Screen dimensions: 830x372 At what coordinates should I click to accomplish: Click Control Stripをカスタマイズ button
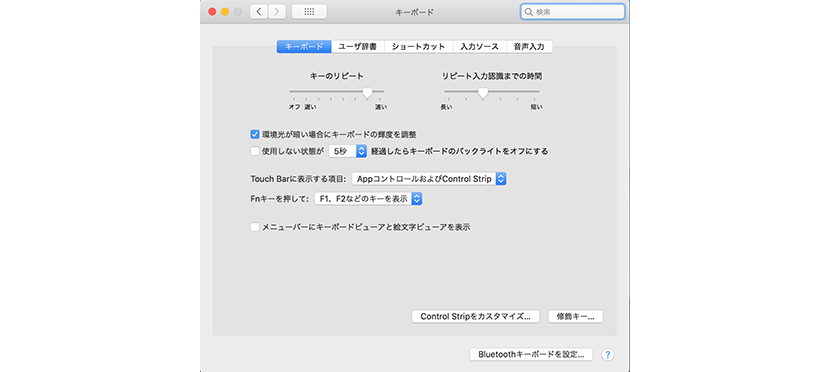coord(475,316)
